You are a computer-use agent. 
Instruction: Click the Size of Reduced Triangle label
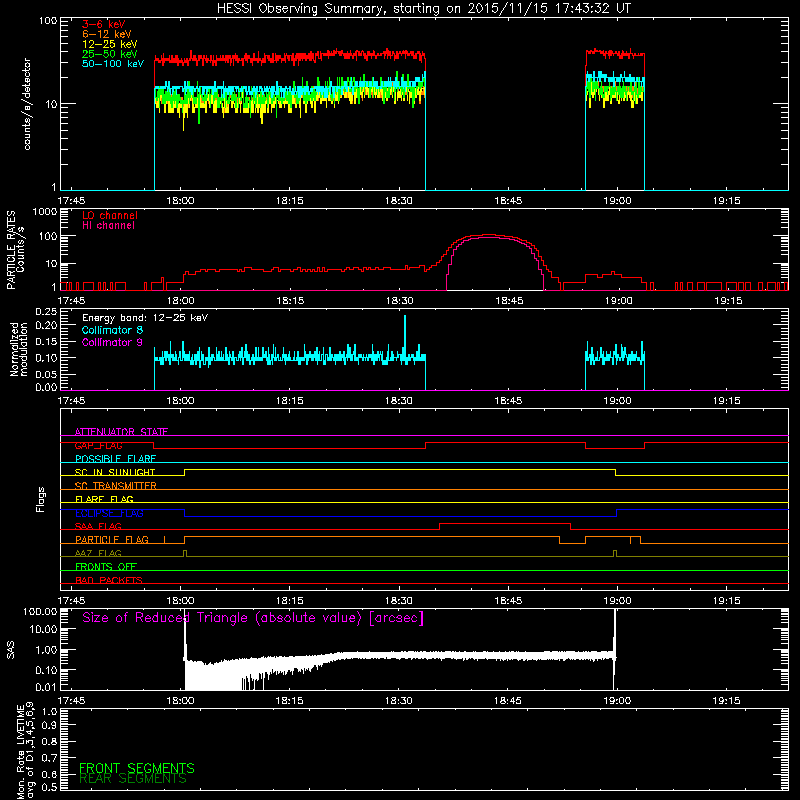tap(253, 618)
